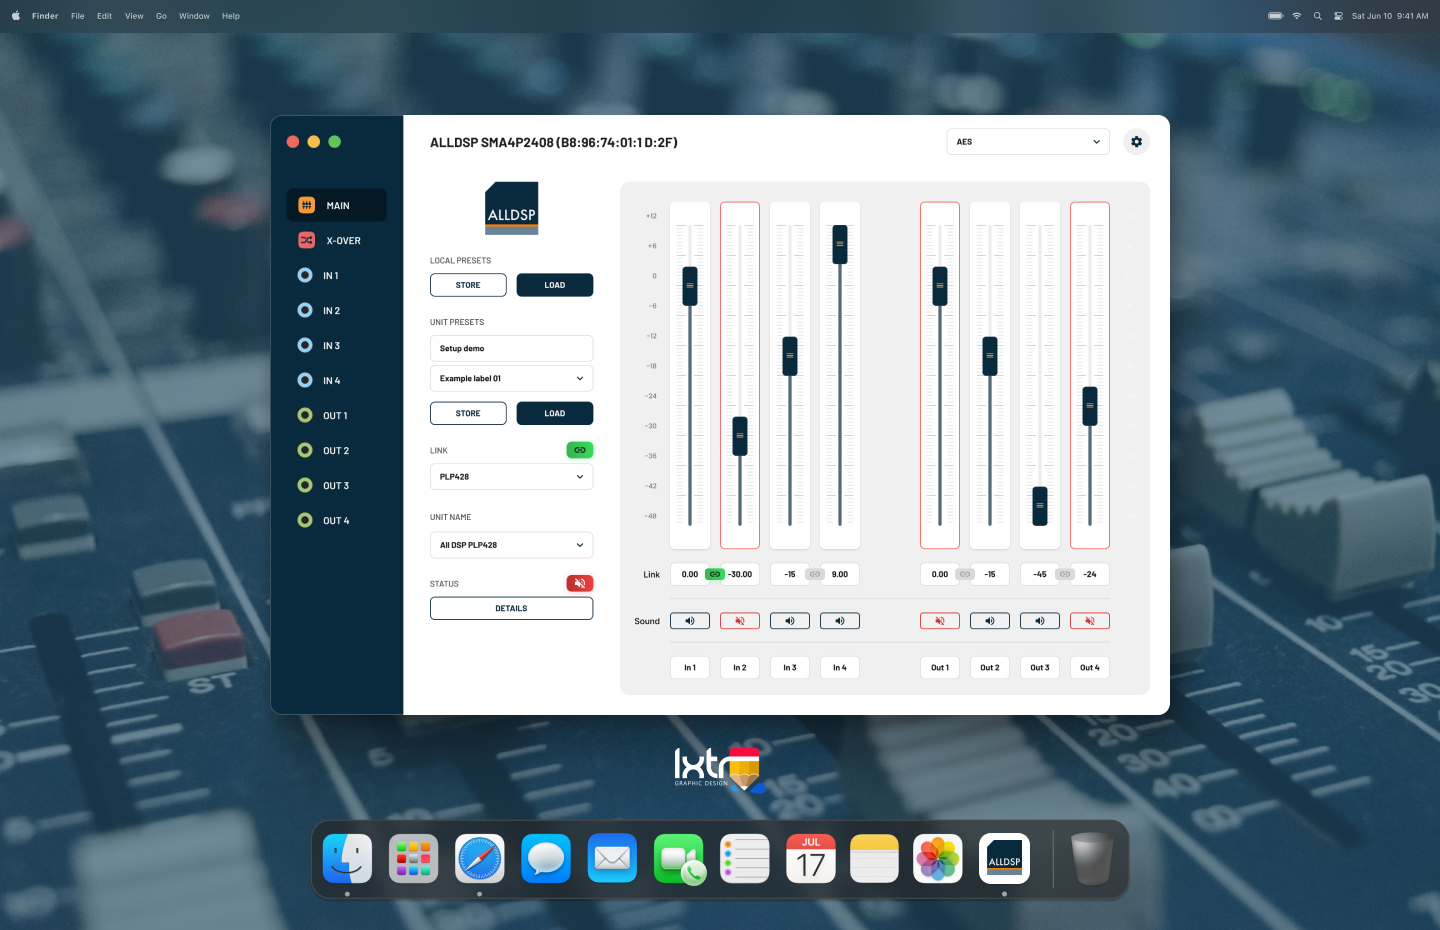
Task: Grab the In 1 fader handle
Action: click(690, 286)
